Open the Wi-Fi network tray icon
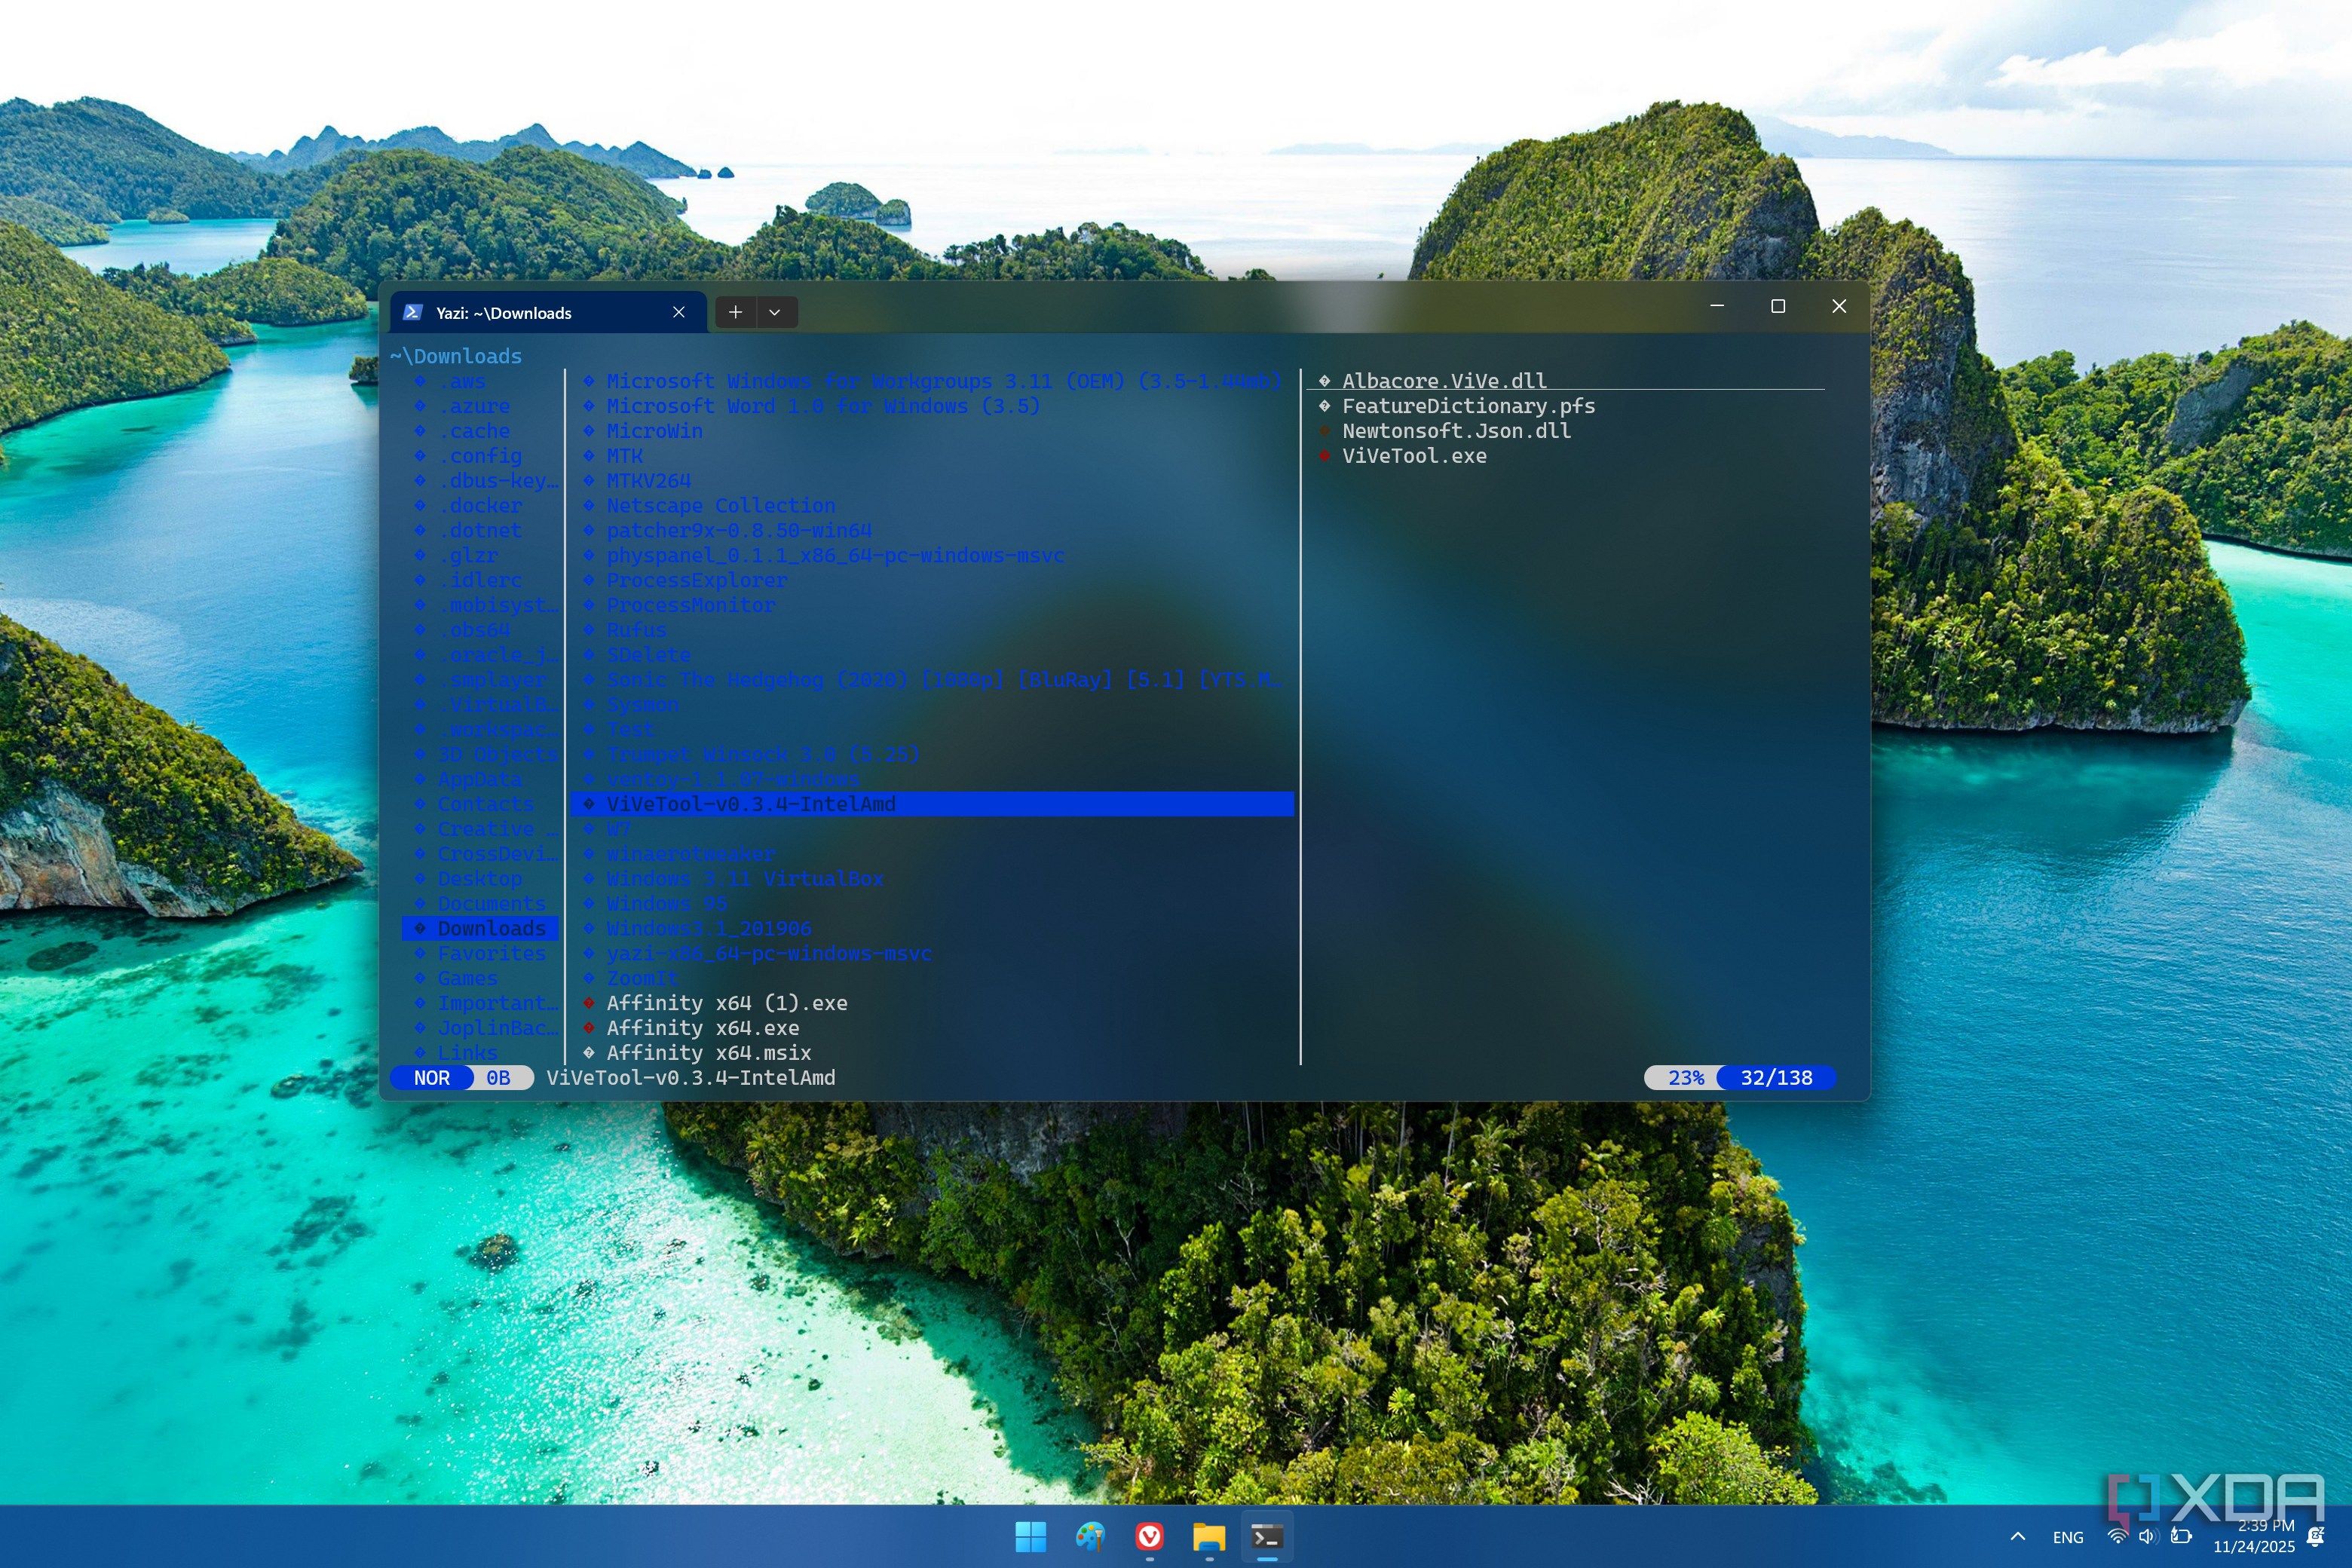2352x1568 pixels. click(2117, 1537)
